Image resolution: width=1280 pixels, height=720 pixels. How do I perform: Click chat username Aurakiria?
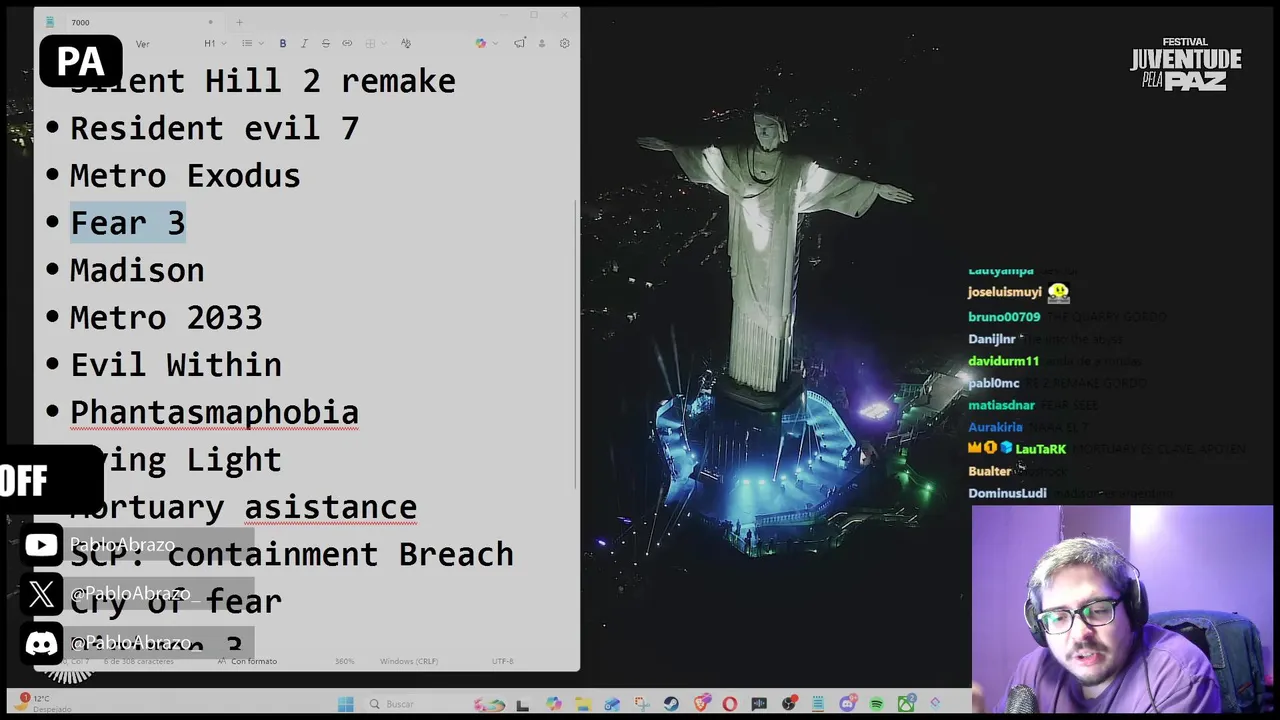click(x=995, y=427)
